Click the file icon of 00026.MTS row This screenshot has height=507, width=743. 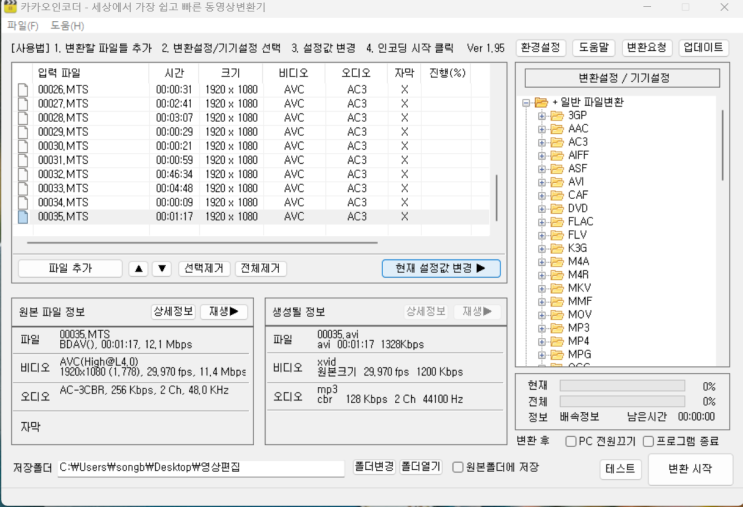(x=23, y=90)
